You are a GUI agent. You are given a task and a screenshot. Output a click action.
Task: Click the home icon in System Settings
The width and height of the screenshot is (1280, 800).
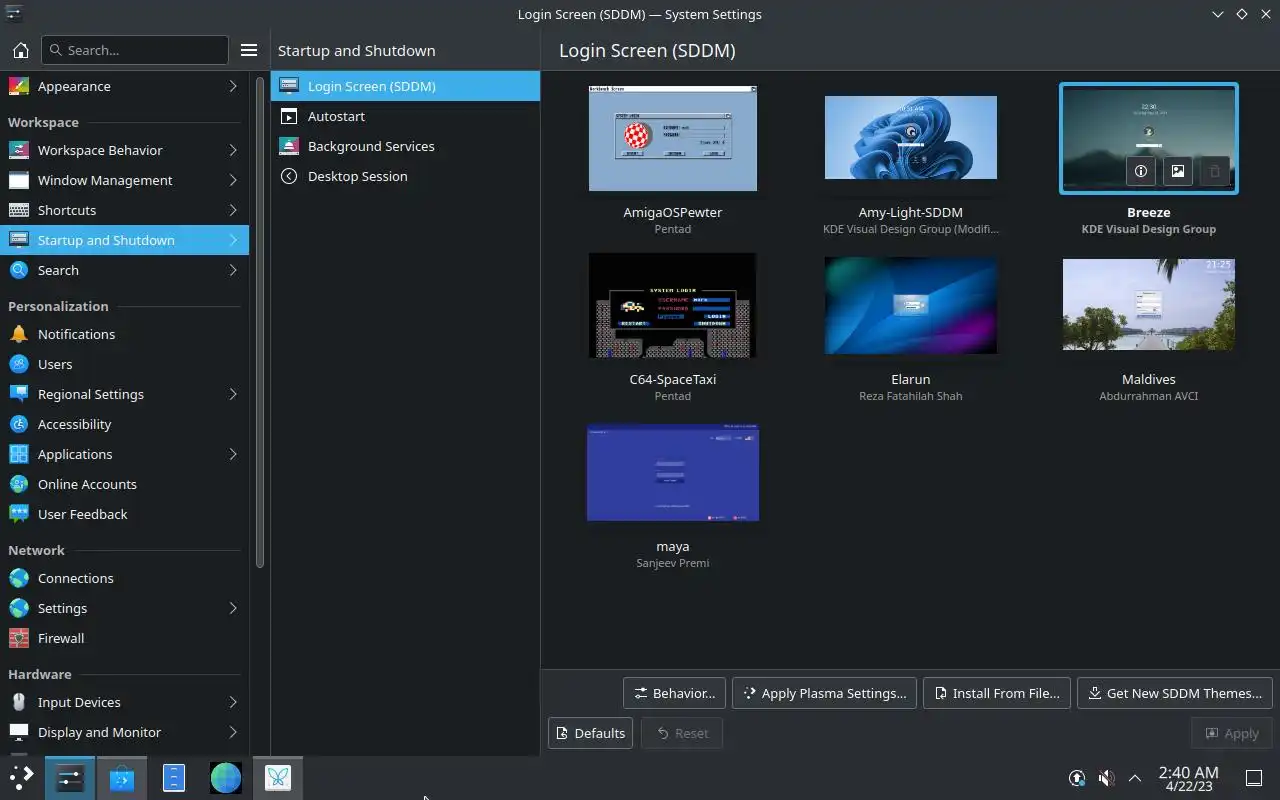pyautogui.click(x=20, y=50)
